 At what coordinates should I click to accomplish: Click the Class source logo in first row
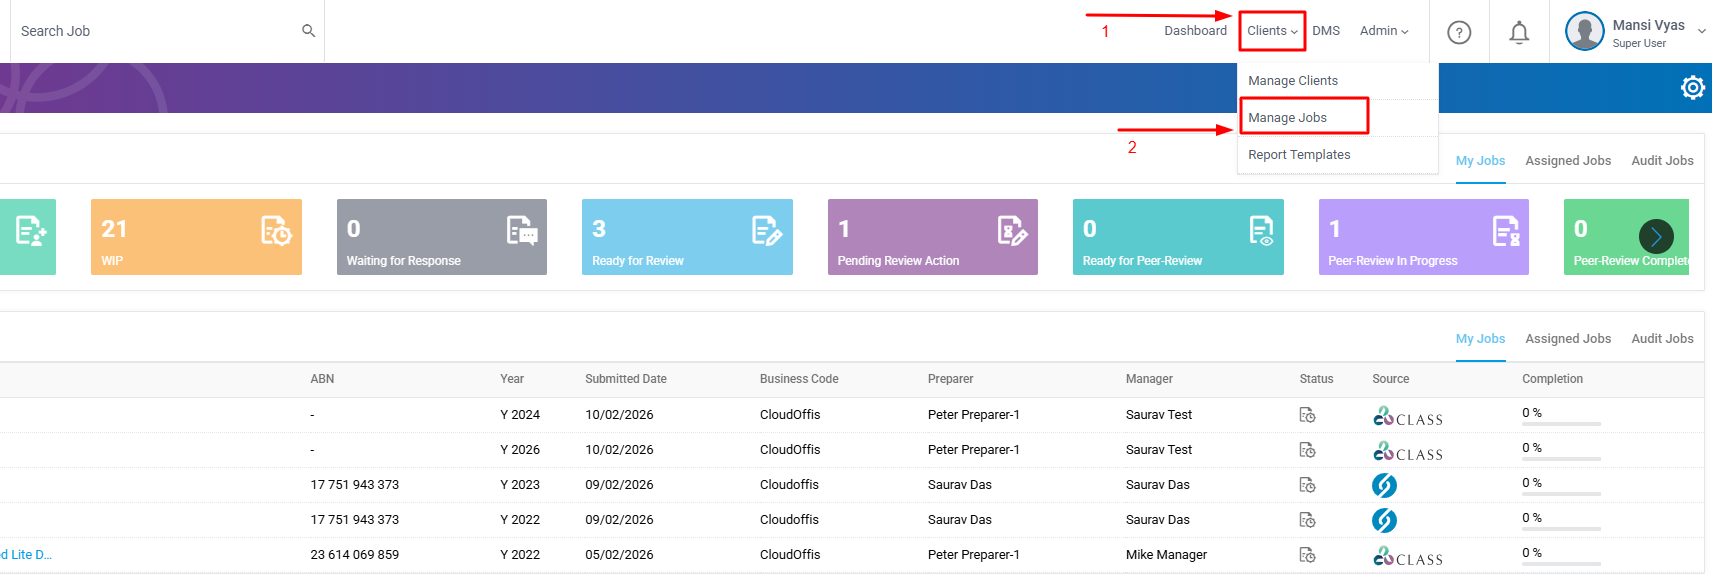coord(1407,416)
